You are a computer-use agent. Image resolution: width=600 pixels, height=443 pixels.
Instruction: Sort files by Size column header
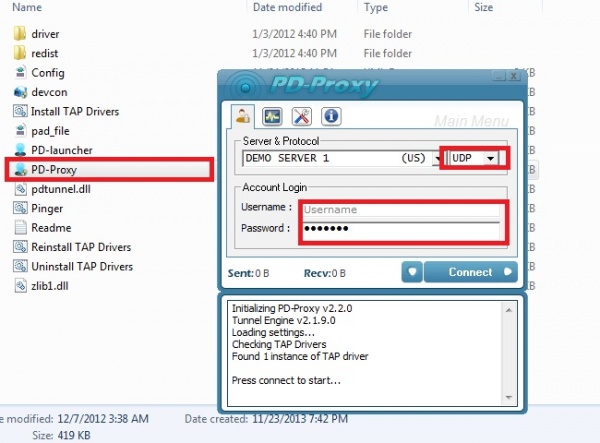[x=484, y=7]
